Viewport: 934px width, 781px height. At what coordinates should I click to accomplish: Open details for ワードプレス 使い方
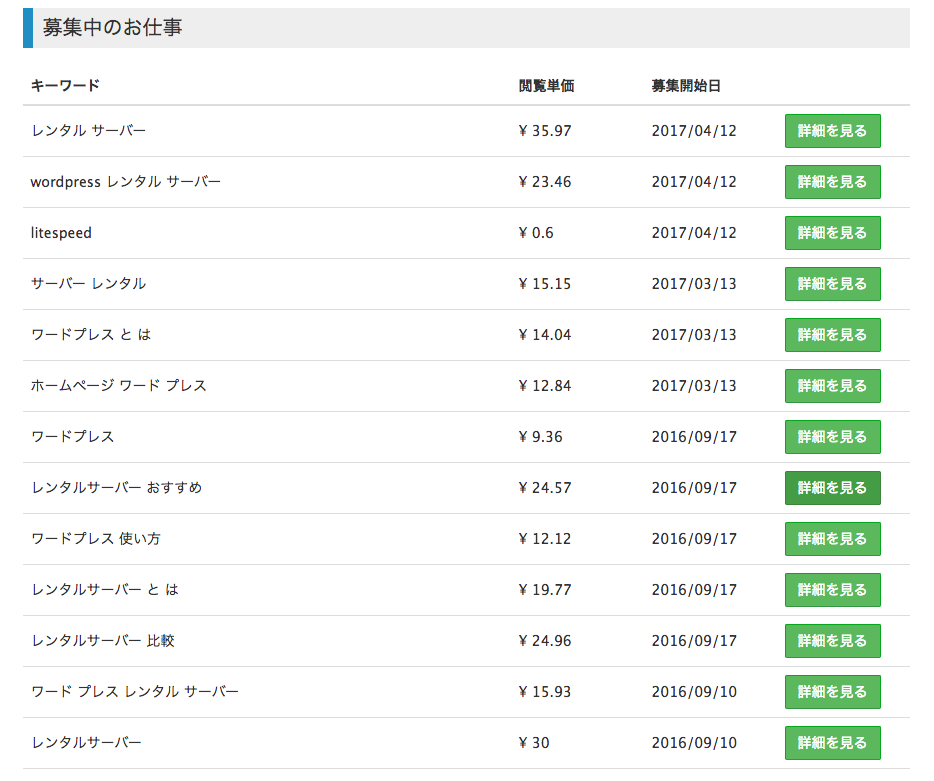pos(832,539)
